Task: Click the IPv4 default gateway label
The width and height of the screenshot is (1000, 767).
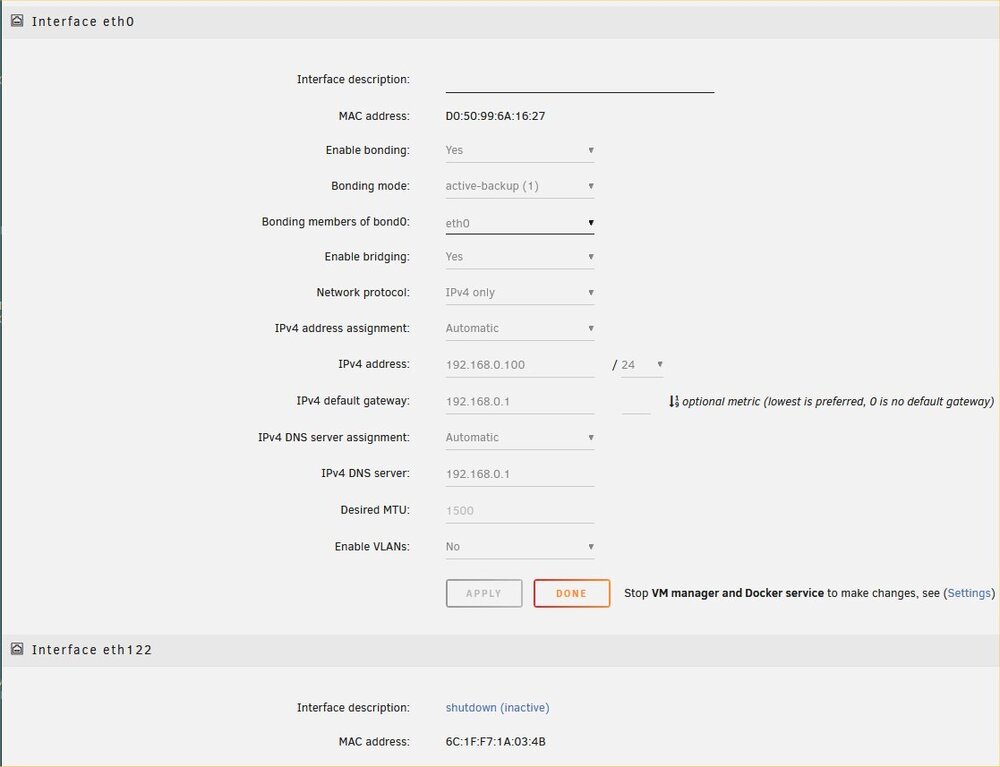Action: coord(353,401)
